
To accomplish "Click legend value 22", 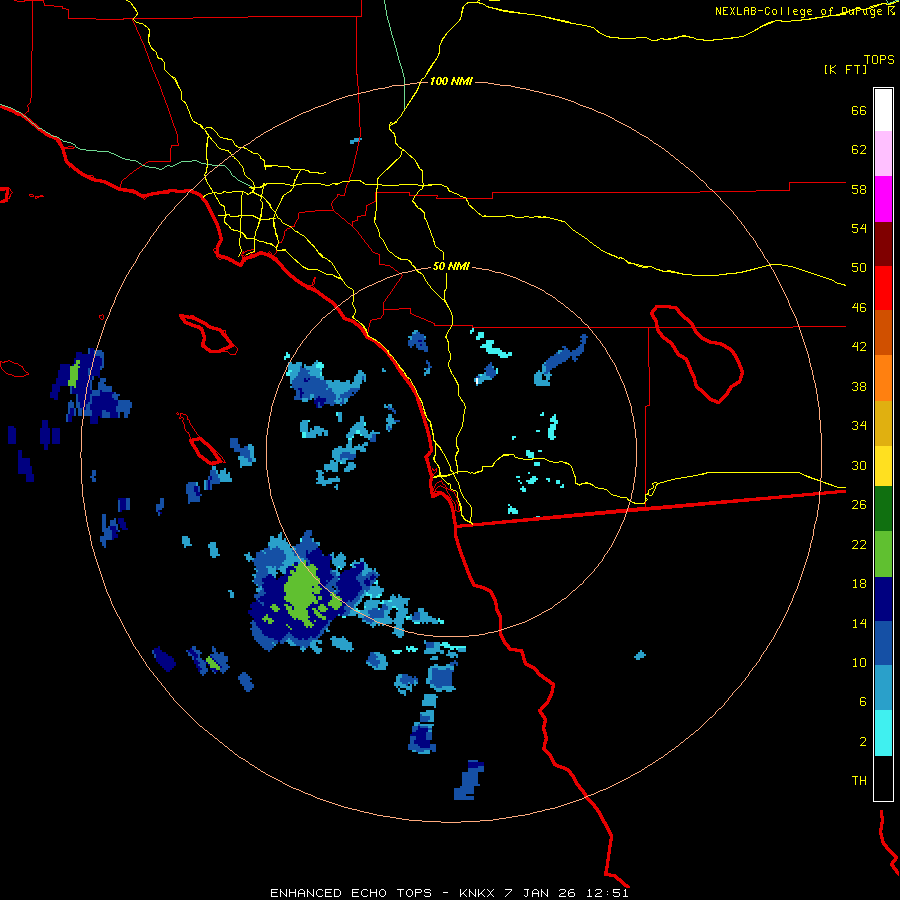I will coord(859,544).
